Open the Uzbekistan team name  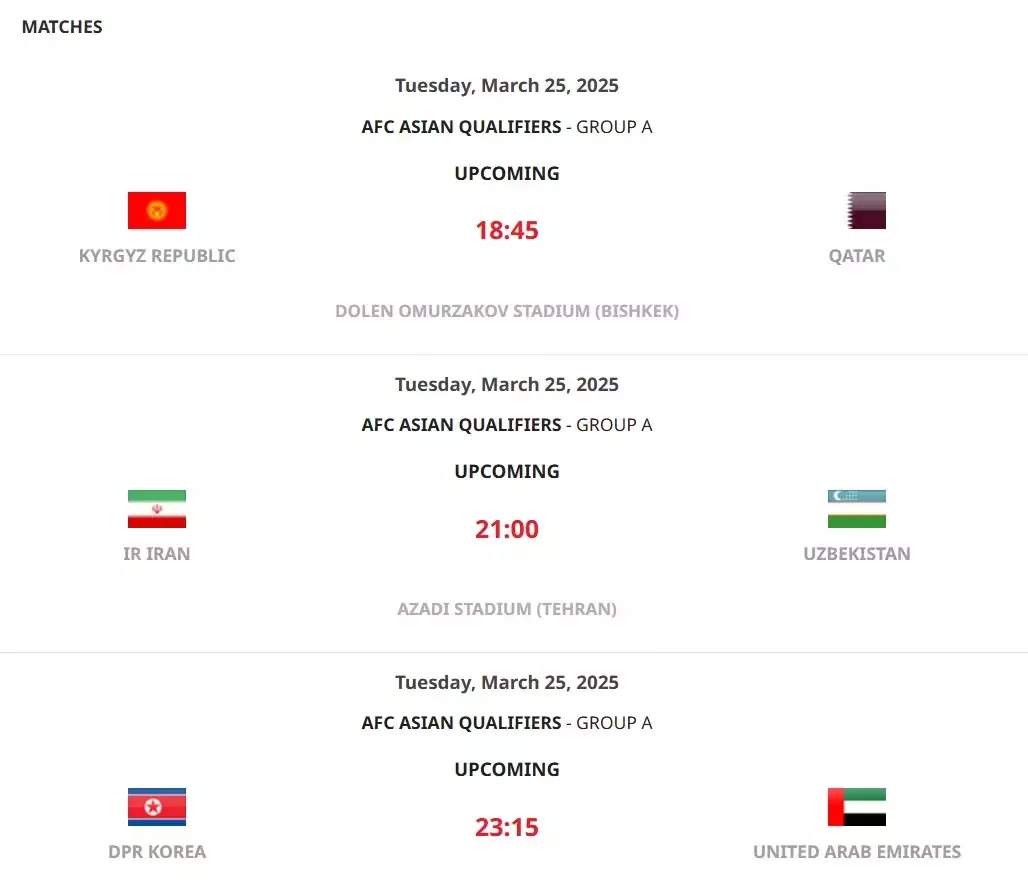[856, 554]
